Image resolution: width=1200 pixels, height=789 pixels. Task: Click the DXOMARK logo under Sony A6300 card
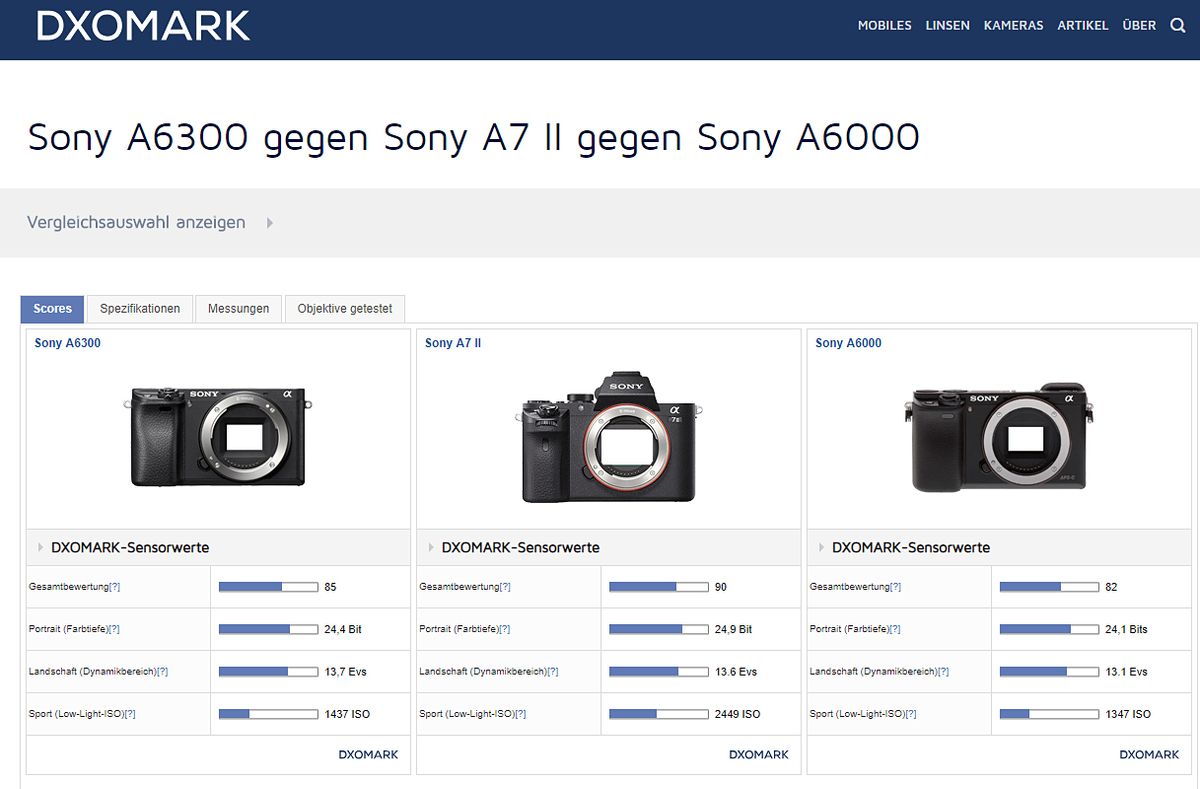(x=368, y=754)
